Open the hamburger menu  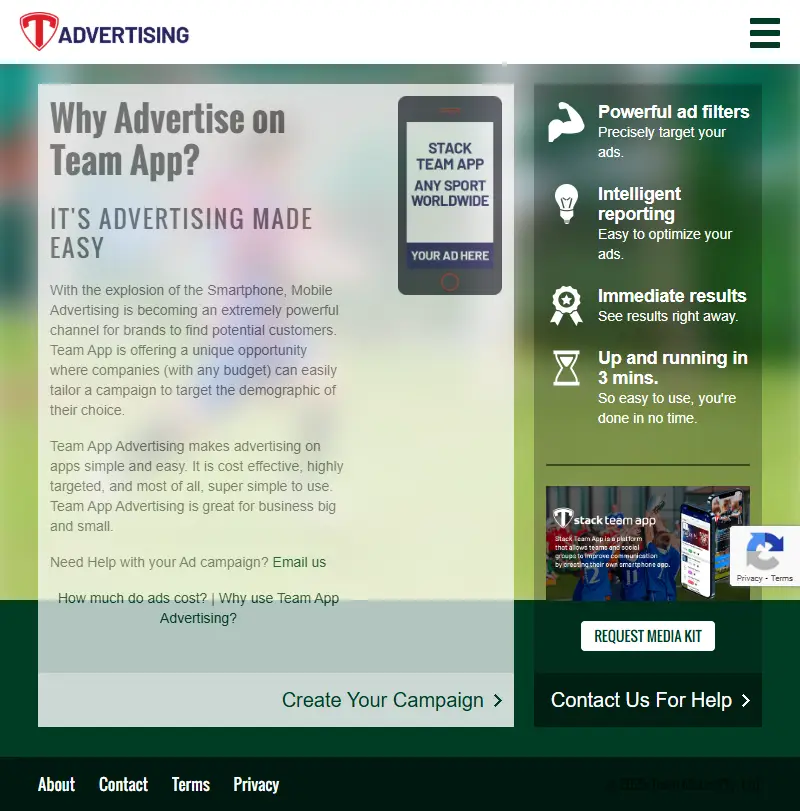pos(764,33)
